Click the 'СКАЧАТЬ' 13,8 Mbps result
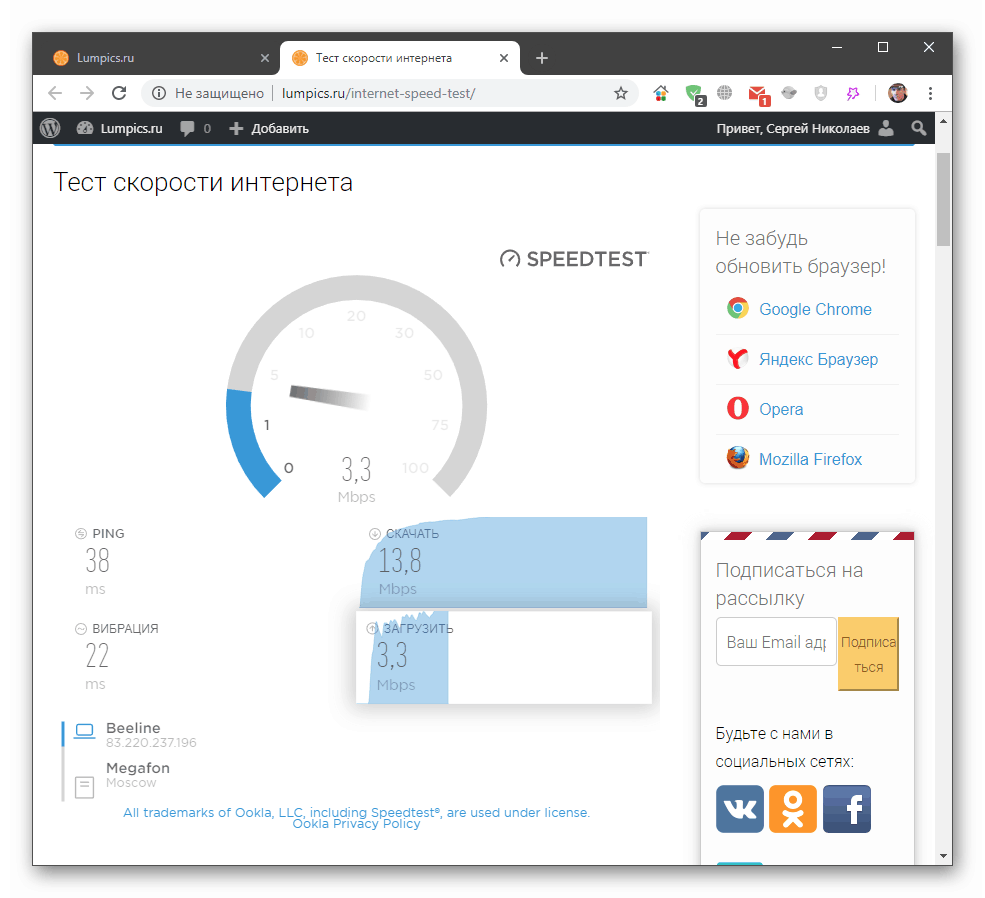The width and height of the screenshot is (985, 898). point(503,563)
